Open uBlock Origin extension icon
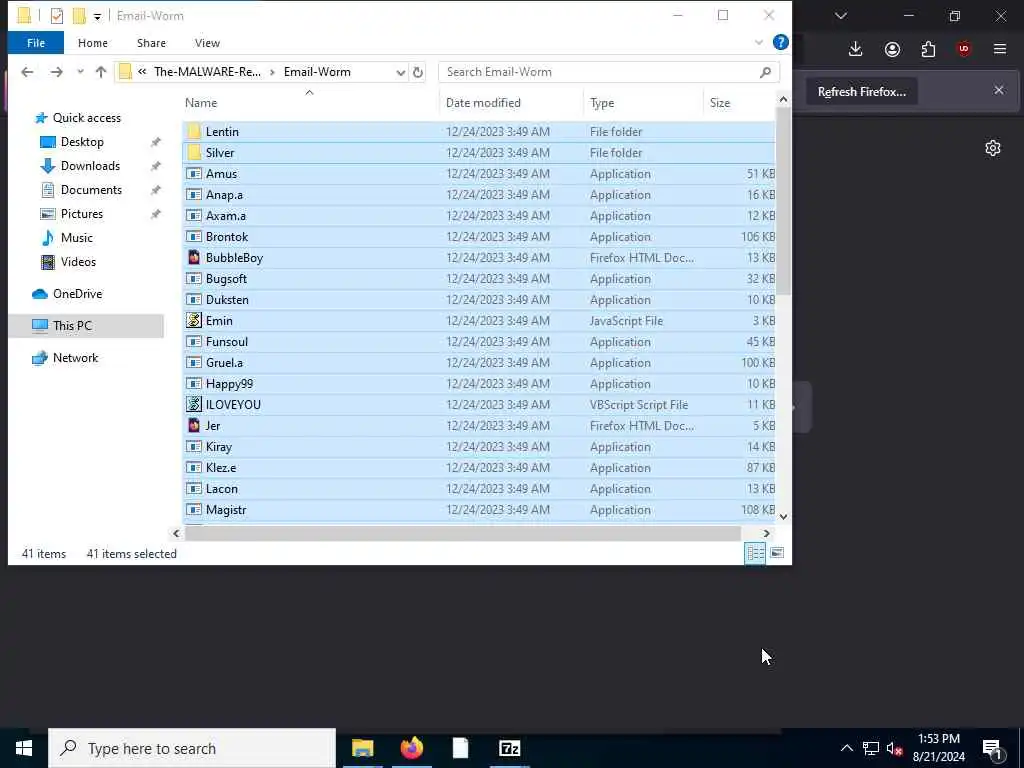Viewport: 1024px width, 768px height. pos(964,49)
